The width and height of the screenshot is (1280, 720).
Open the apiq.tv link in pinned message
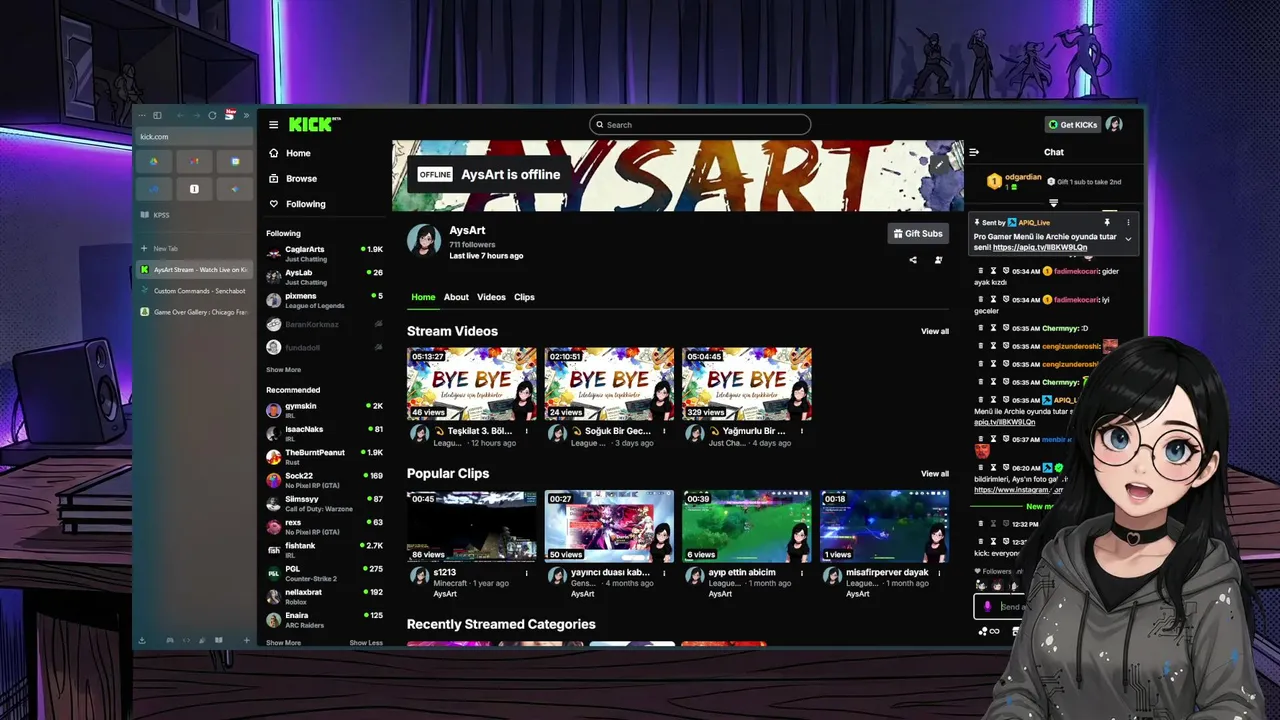click(x=1040, y=247)
